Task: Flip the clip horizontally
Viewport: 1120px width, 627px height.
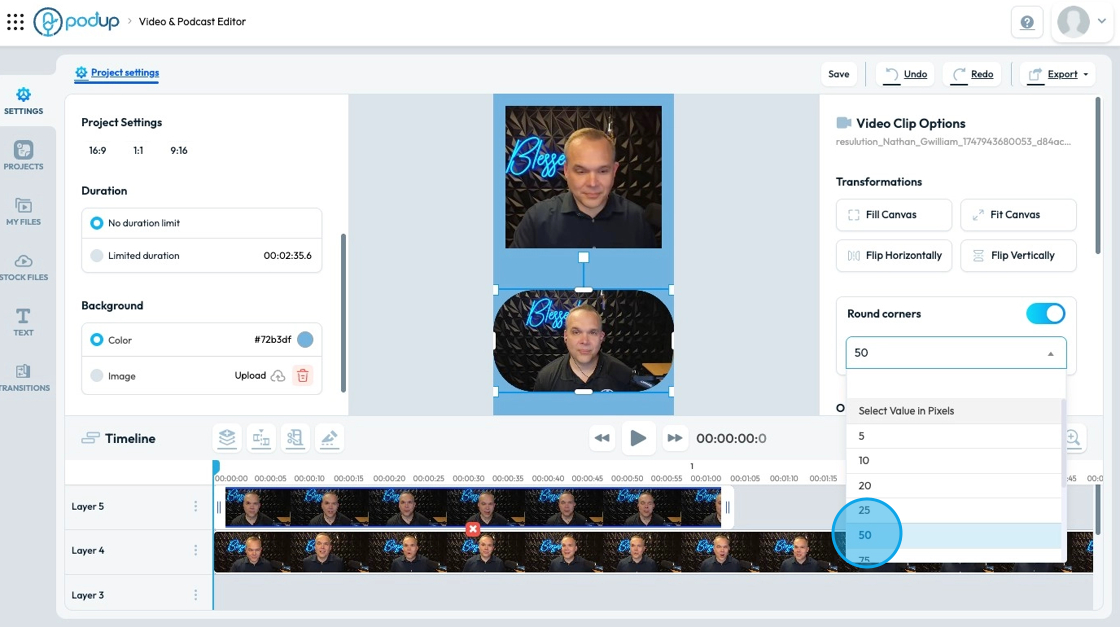Action: [894, 256]
